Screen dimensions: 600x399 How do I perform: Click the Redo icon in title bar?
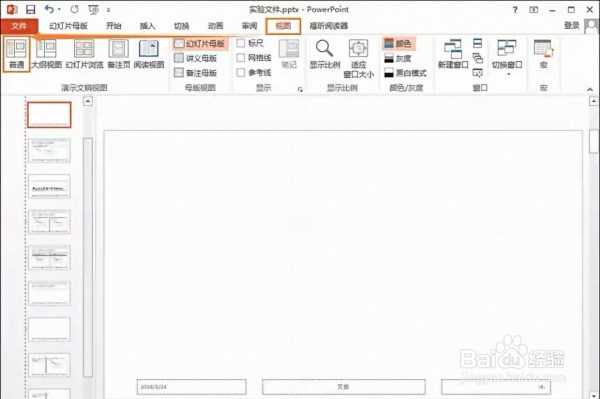75,10
